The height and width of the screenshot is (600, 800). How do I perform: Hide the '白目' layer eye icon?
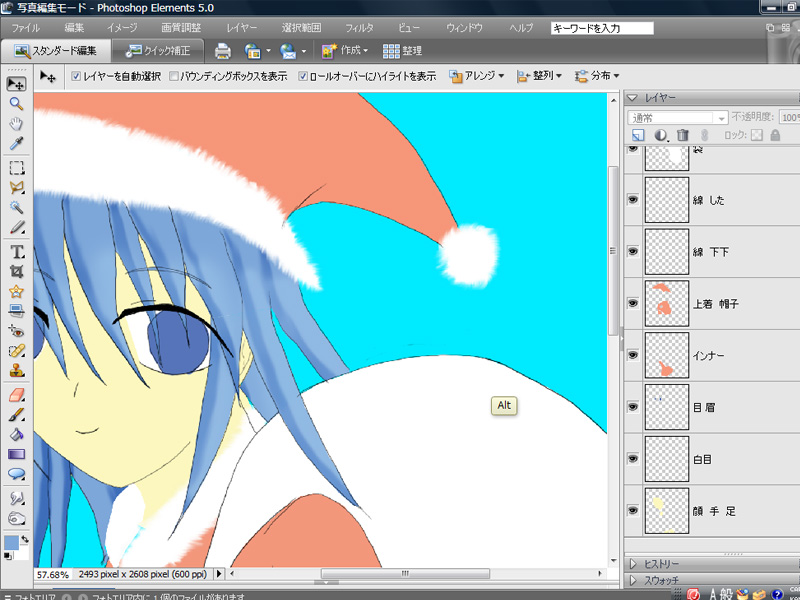click(x=633, y=459)
